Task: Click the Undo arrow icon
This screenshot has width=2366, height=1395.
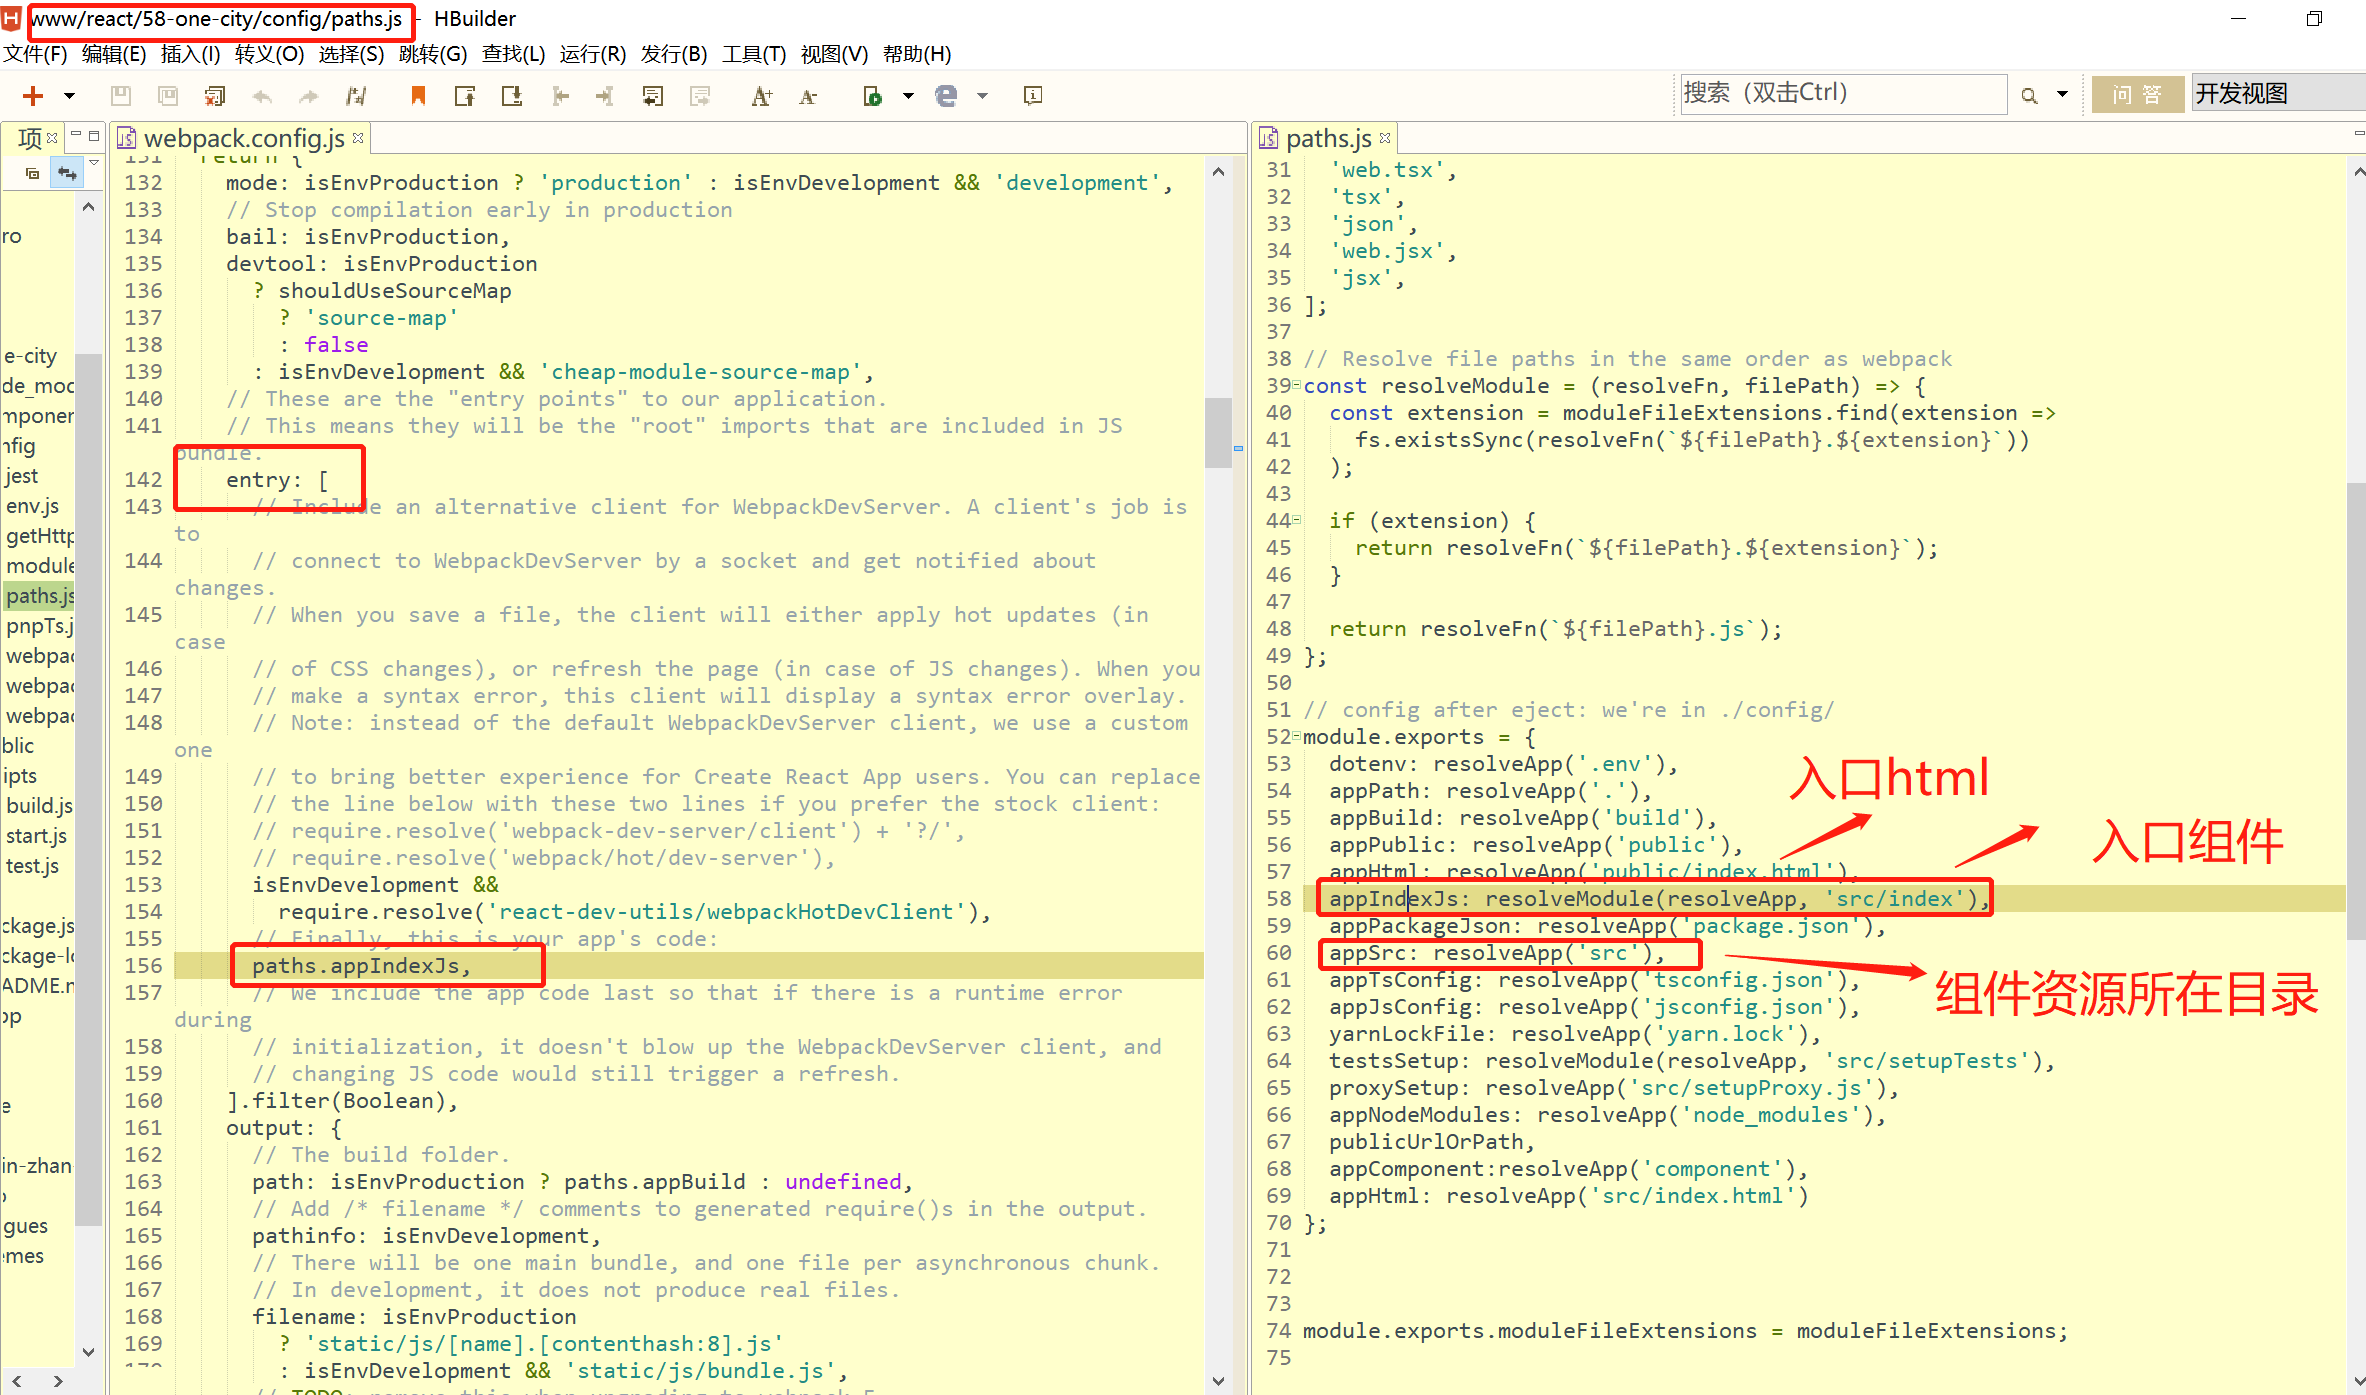Action: coord(262,96)
